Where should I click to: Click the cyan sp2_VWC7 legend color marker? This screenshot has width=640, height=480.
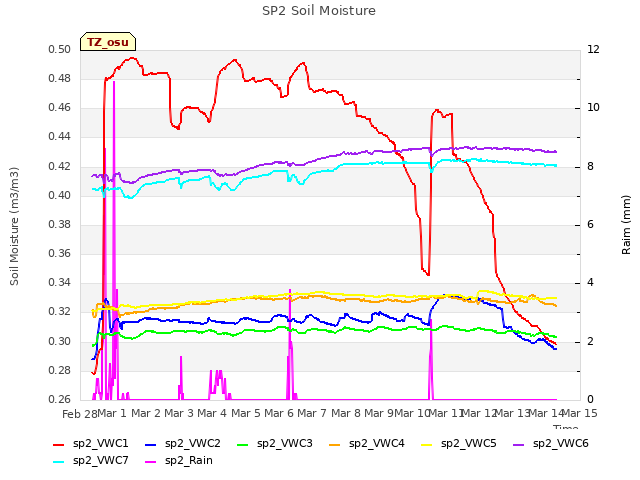point(59,462)
